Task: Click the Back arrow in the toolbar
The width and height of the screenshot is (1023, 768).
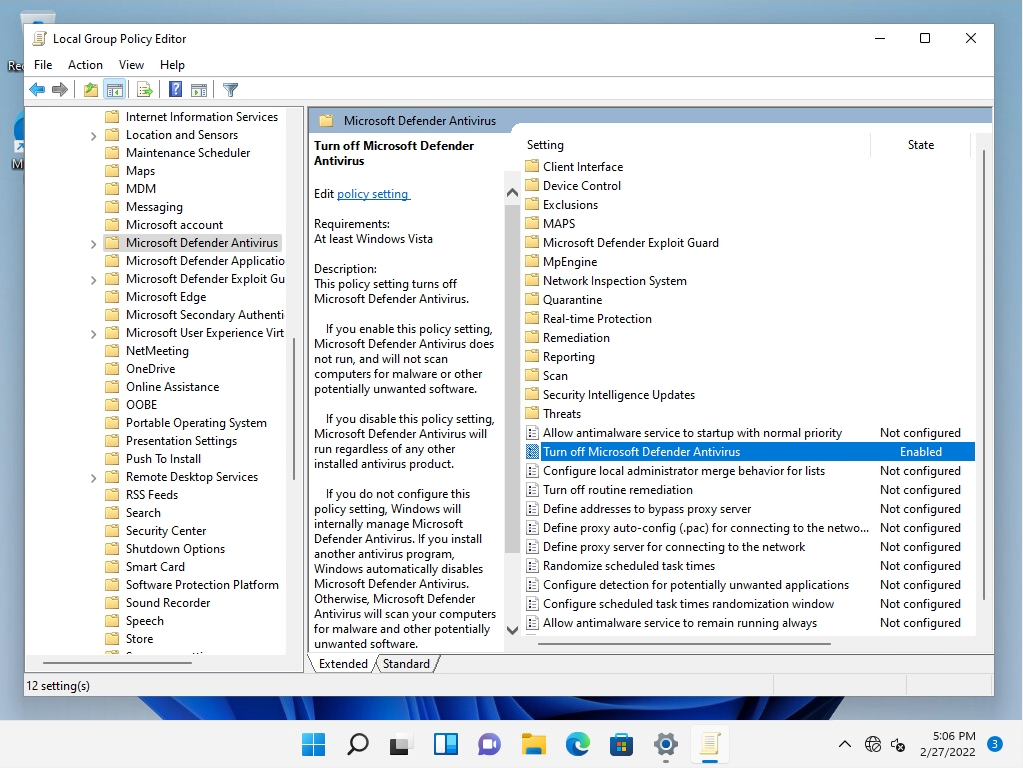Action: [37, 89]
